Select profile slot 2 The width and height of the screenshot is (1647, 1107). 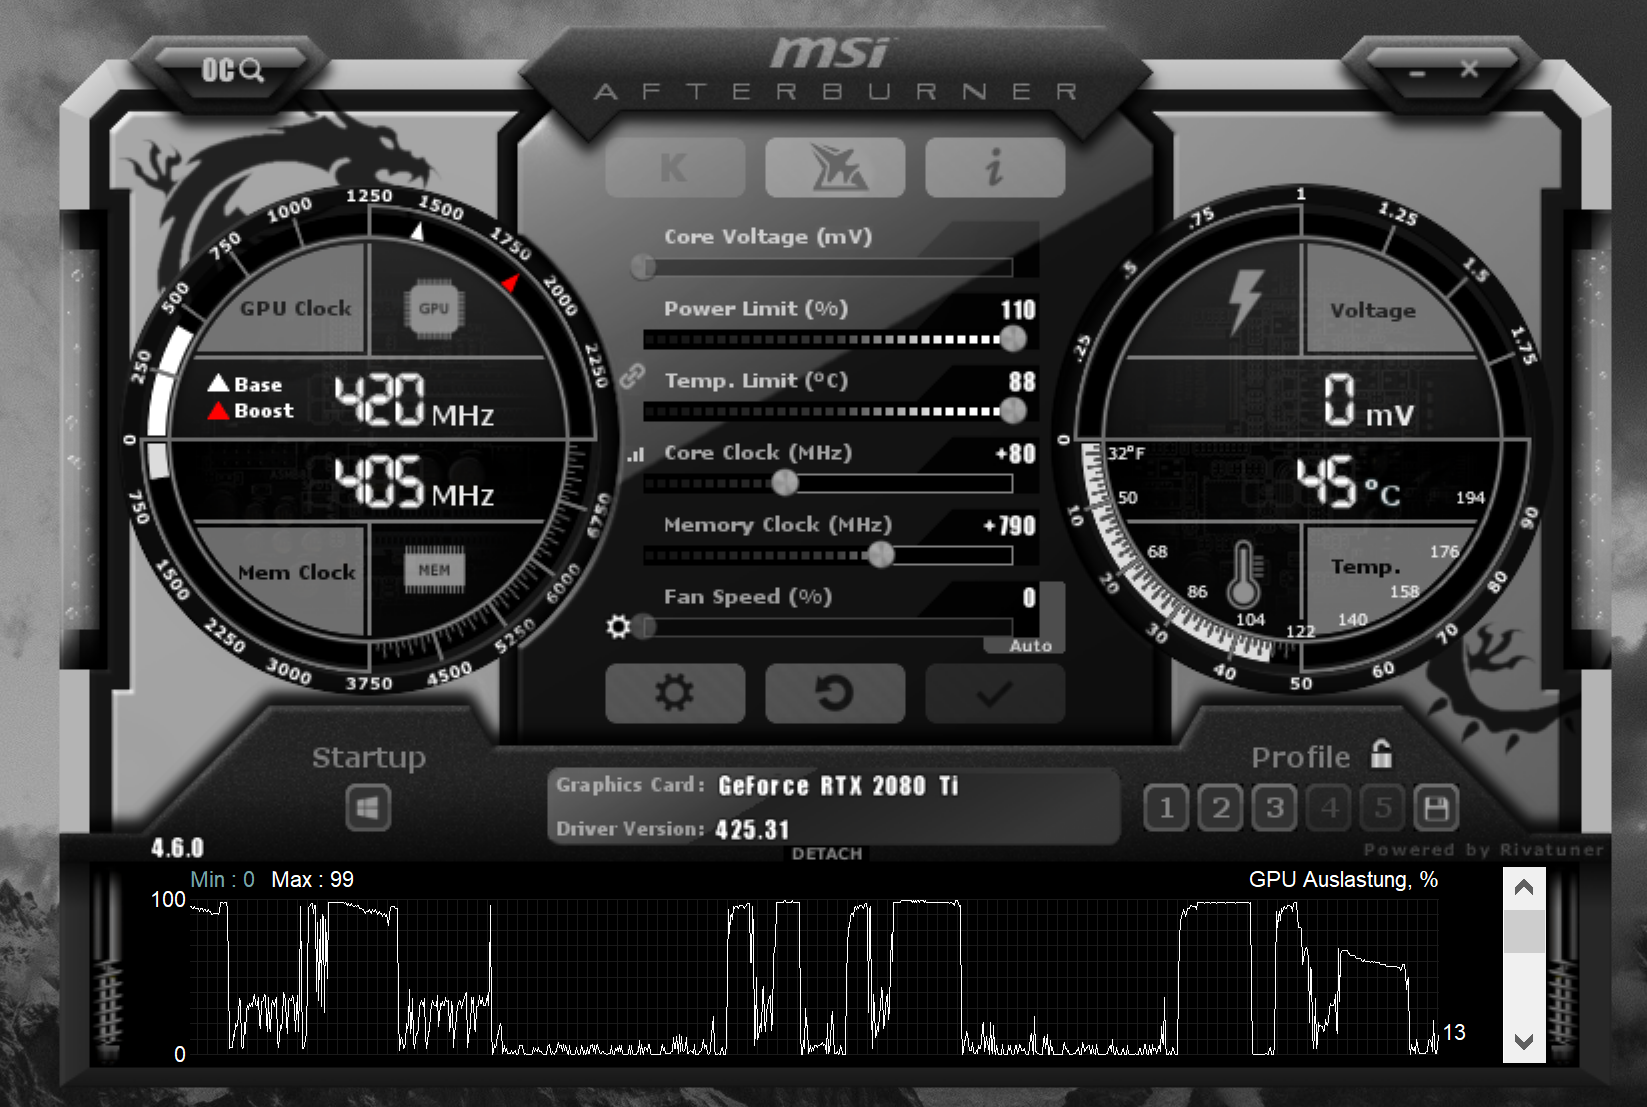point(1220,808)
